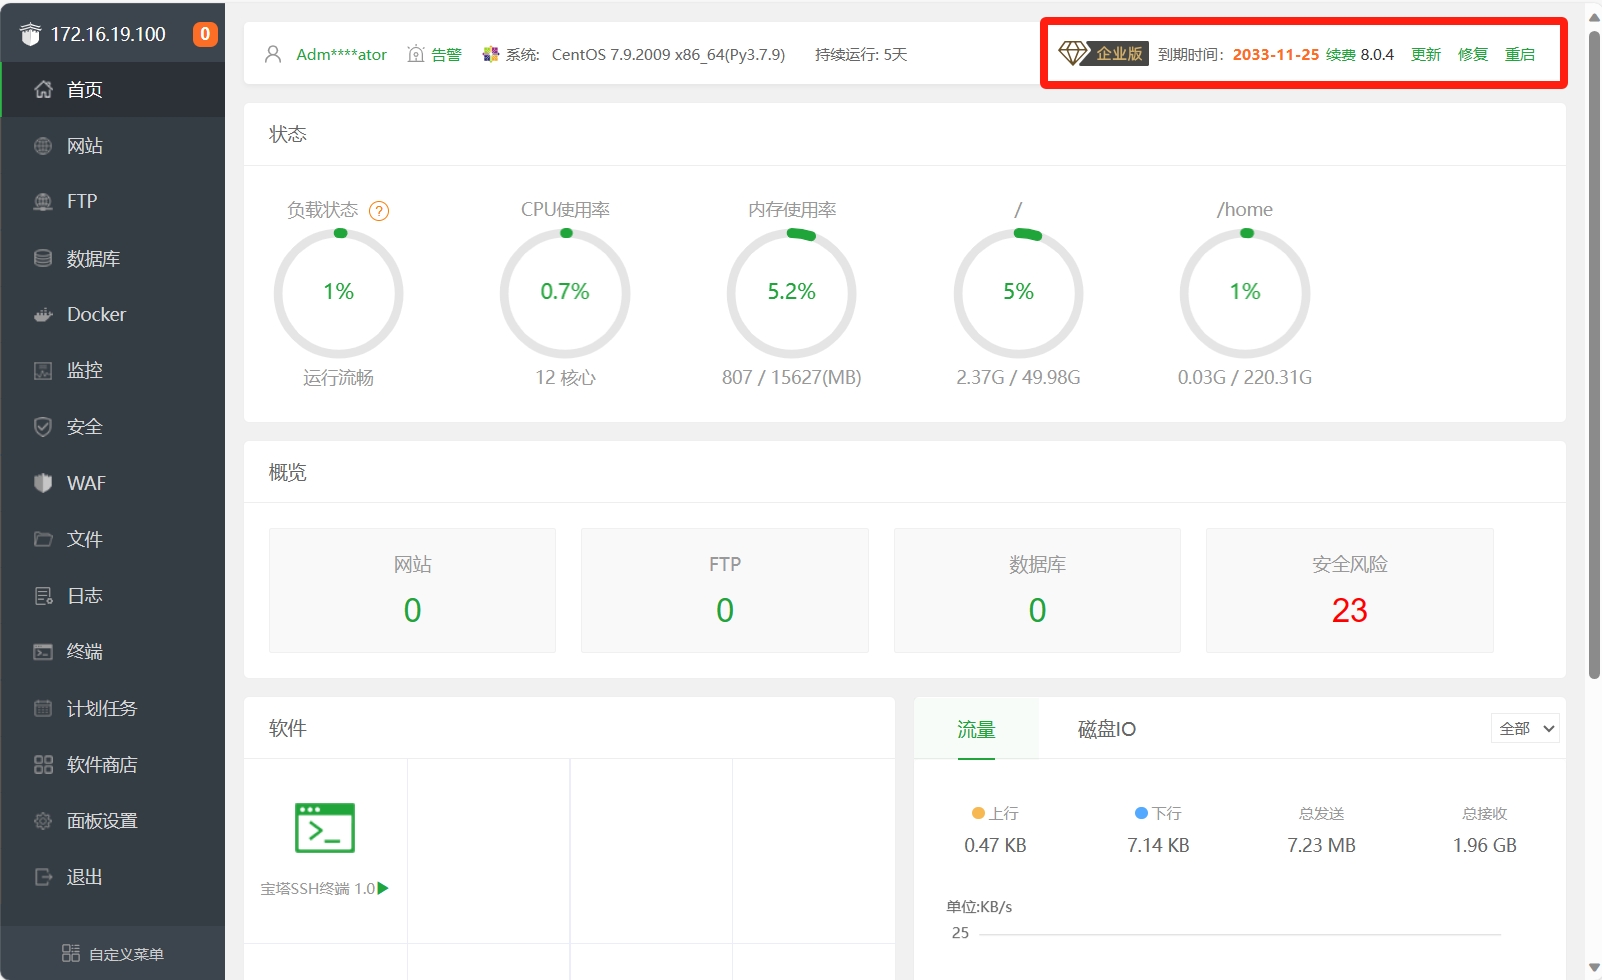Image resolution: width=1602 pixels, height=980 pixels.
Task: Click the 重启 restart link
Action: pyautogui.click(x=1519, y=54)
